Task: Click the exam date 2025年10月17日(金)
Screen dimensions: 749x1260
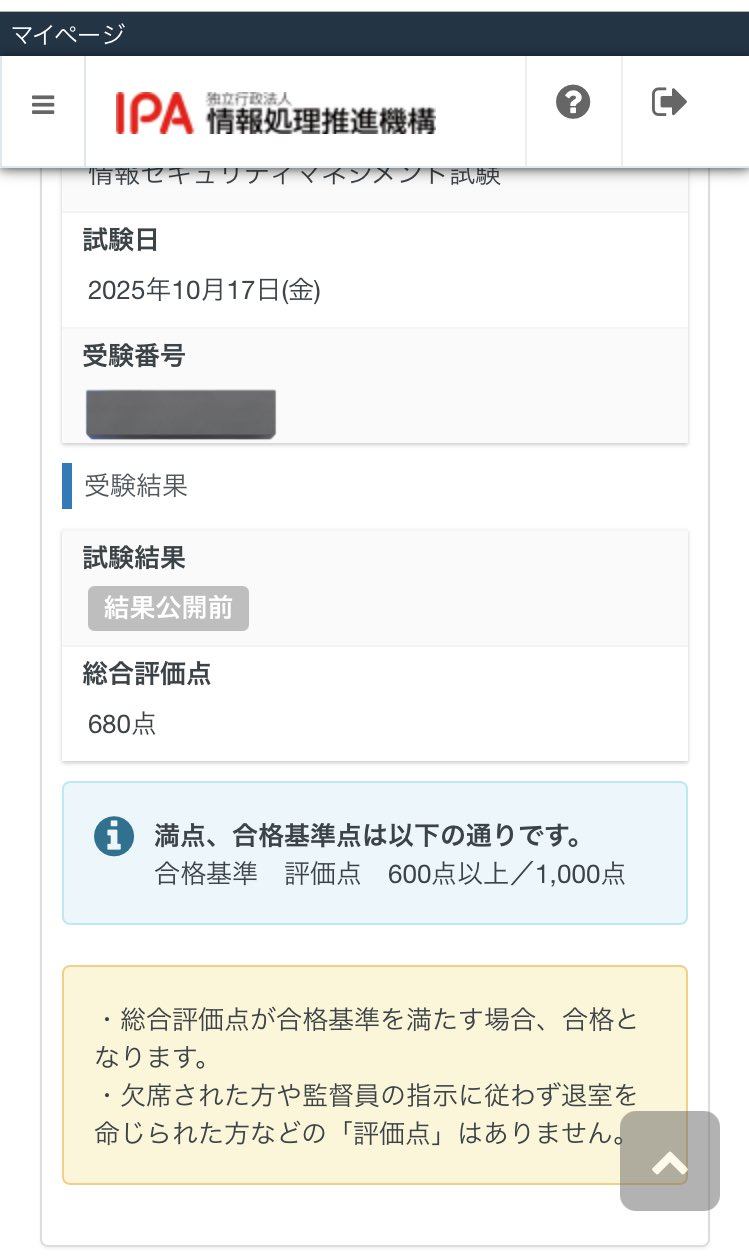Action: [x=204, y=290]
